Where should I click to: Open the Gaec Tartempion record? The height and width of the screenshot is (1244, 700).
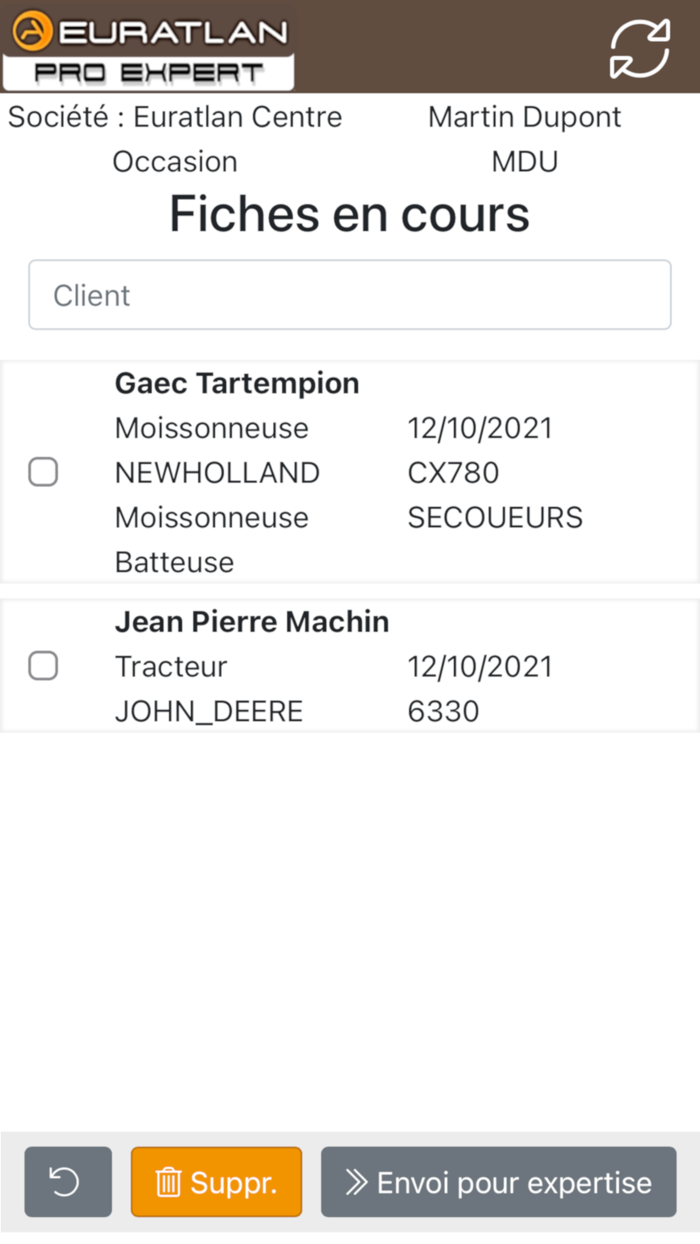click(237, 384)
